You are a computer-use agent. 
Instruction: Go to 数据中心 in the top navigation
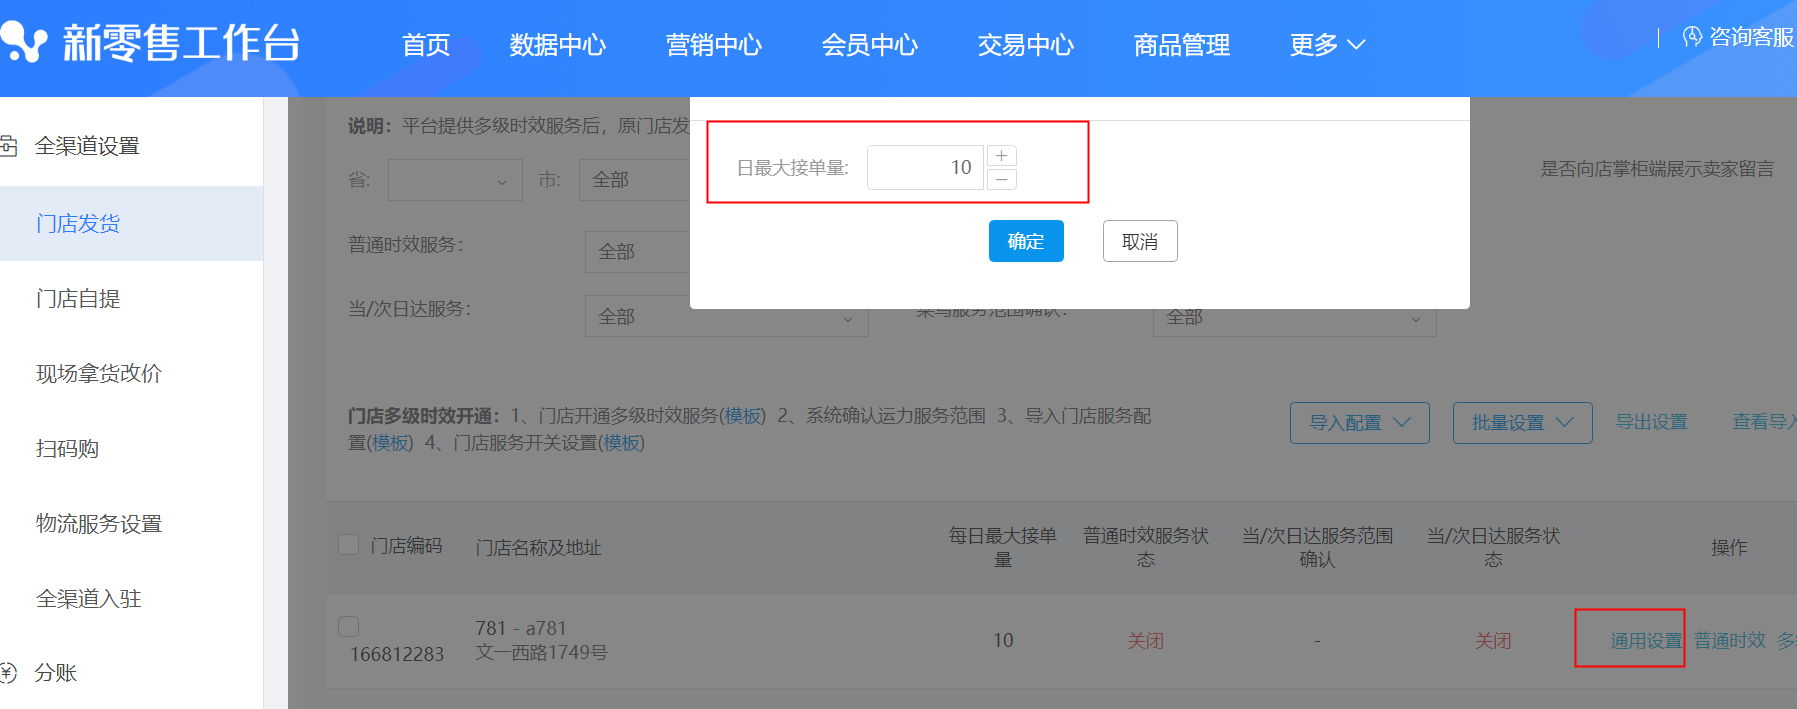click(557, 45)
